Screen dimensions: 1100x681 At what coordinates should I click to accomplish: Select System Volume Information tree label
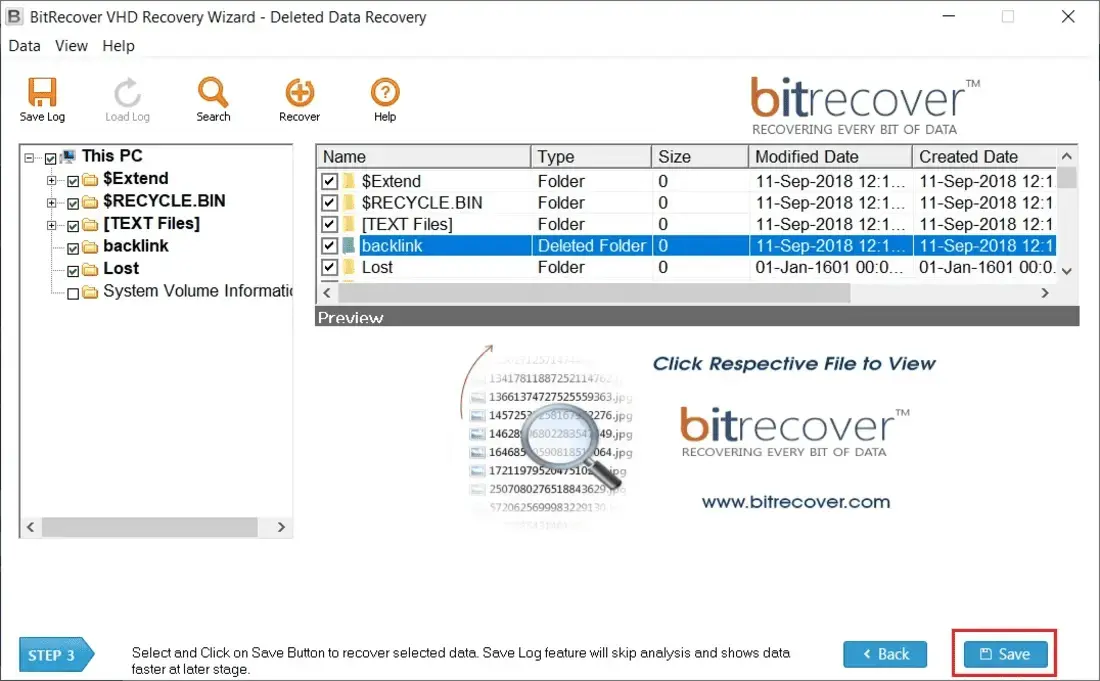point(197,291)
